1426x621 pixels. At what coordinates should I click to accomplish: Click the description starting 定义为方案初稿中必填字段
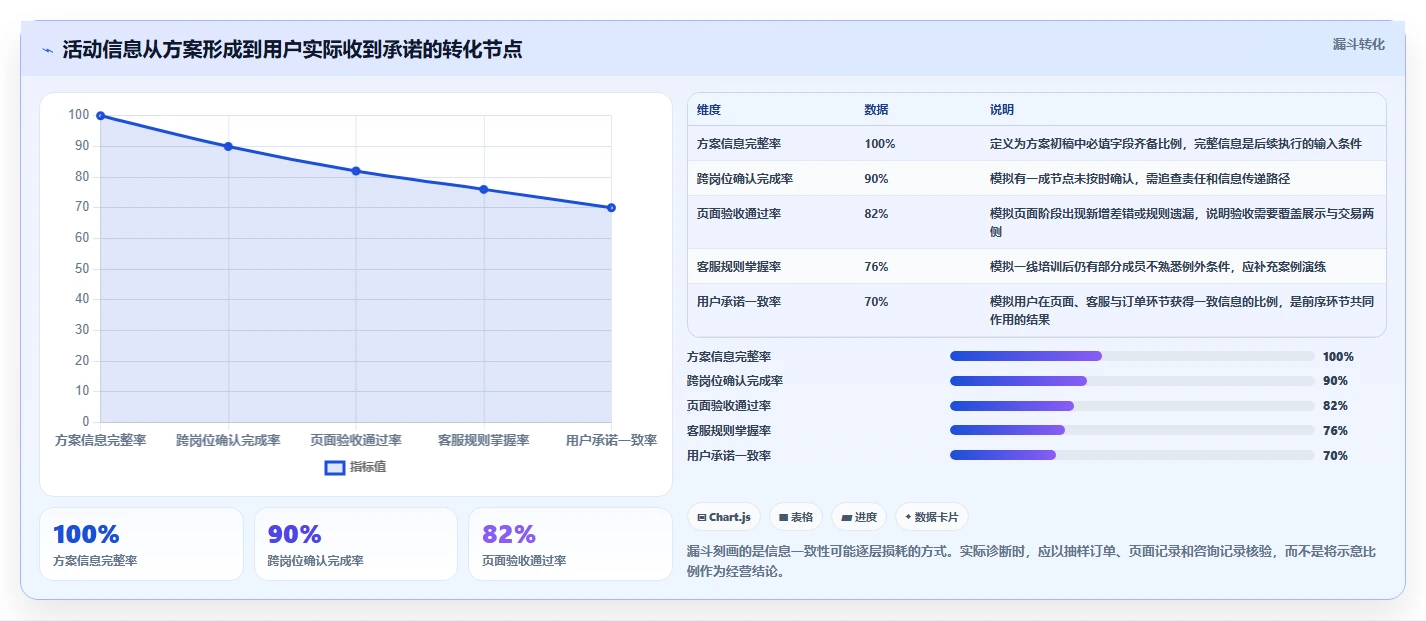tap(1176, 144)
